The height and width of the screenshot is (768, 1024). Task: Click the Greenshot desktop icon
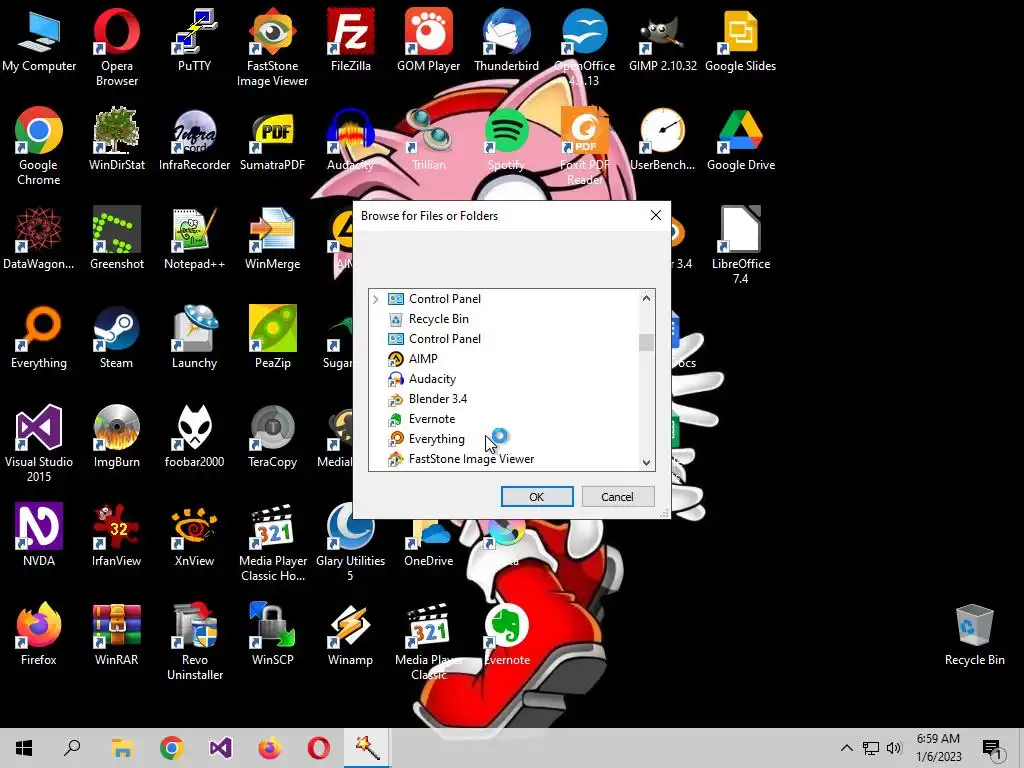tap(116, 238)
